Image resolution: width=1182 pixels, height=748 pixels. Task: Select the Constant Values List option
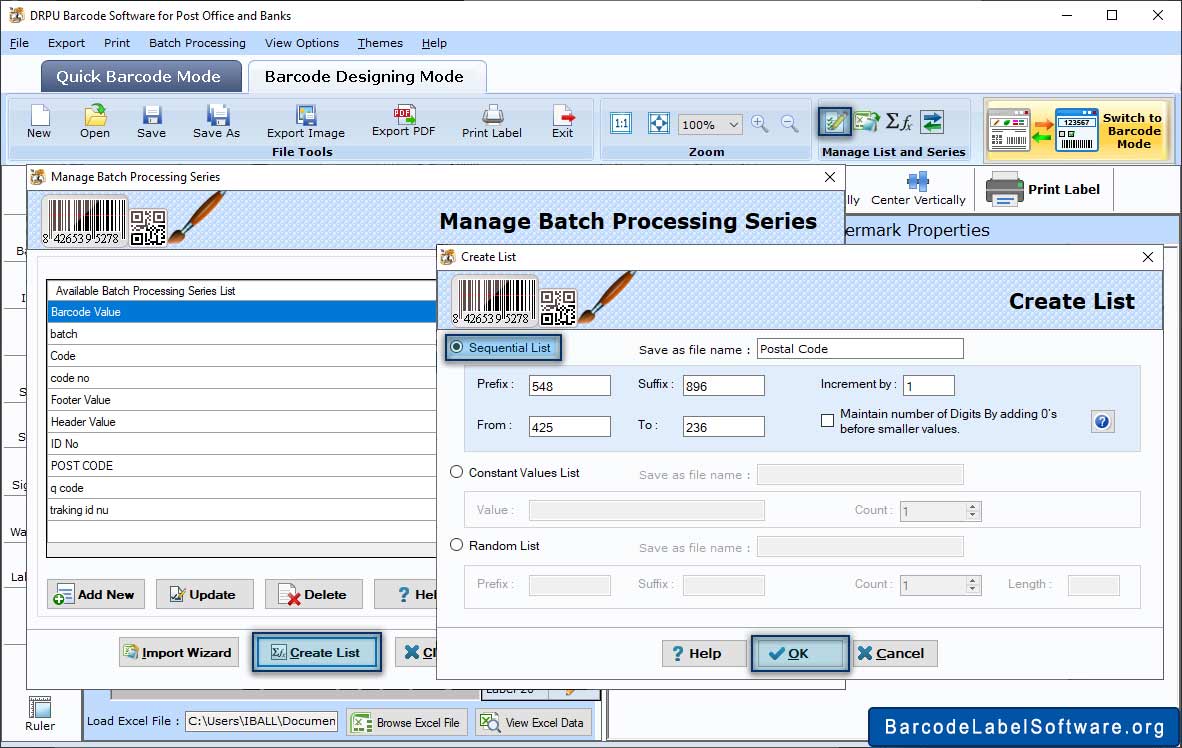pyautogui.click(x=457, y=472)
